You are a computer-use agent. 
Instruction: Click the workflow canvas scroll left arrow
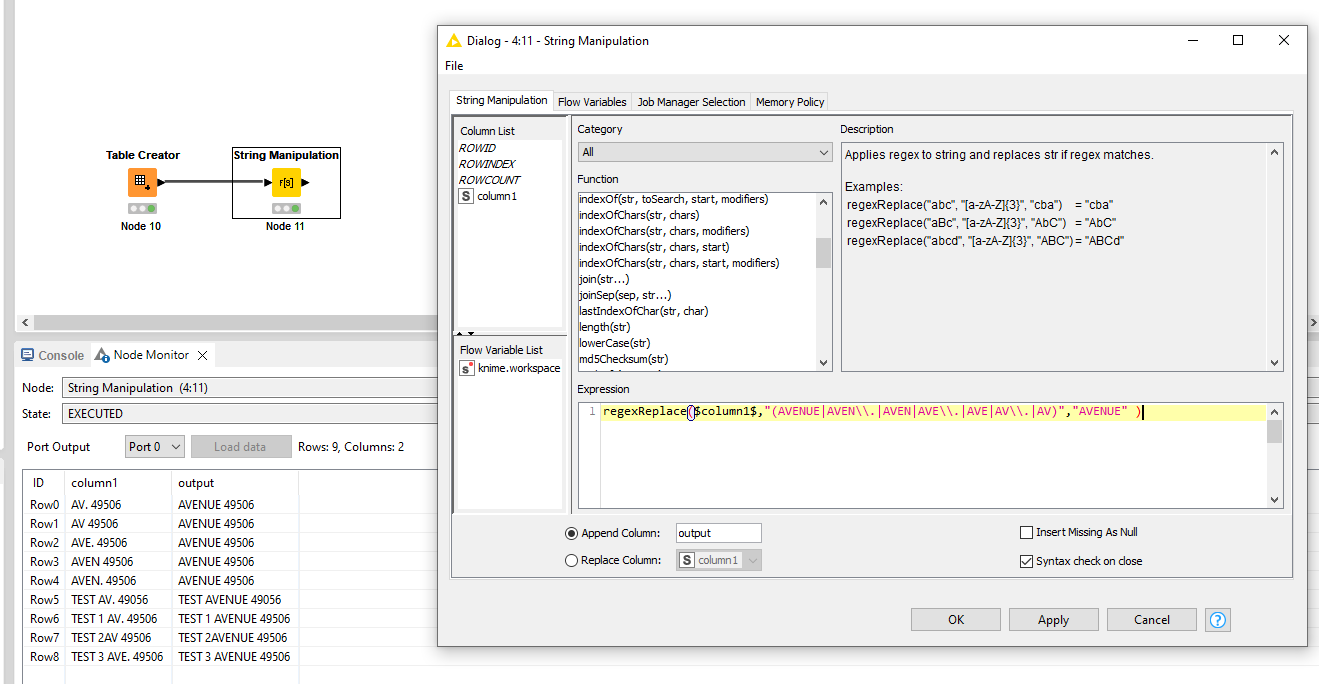pos(26,323)
